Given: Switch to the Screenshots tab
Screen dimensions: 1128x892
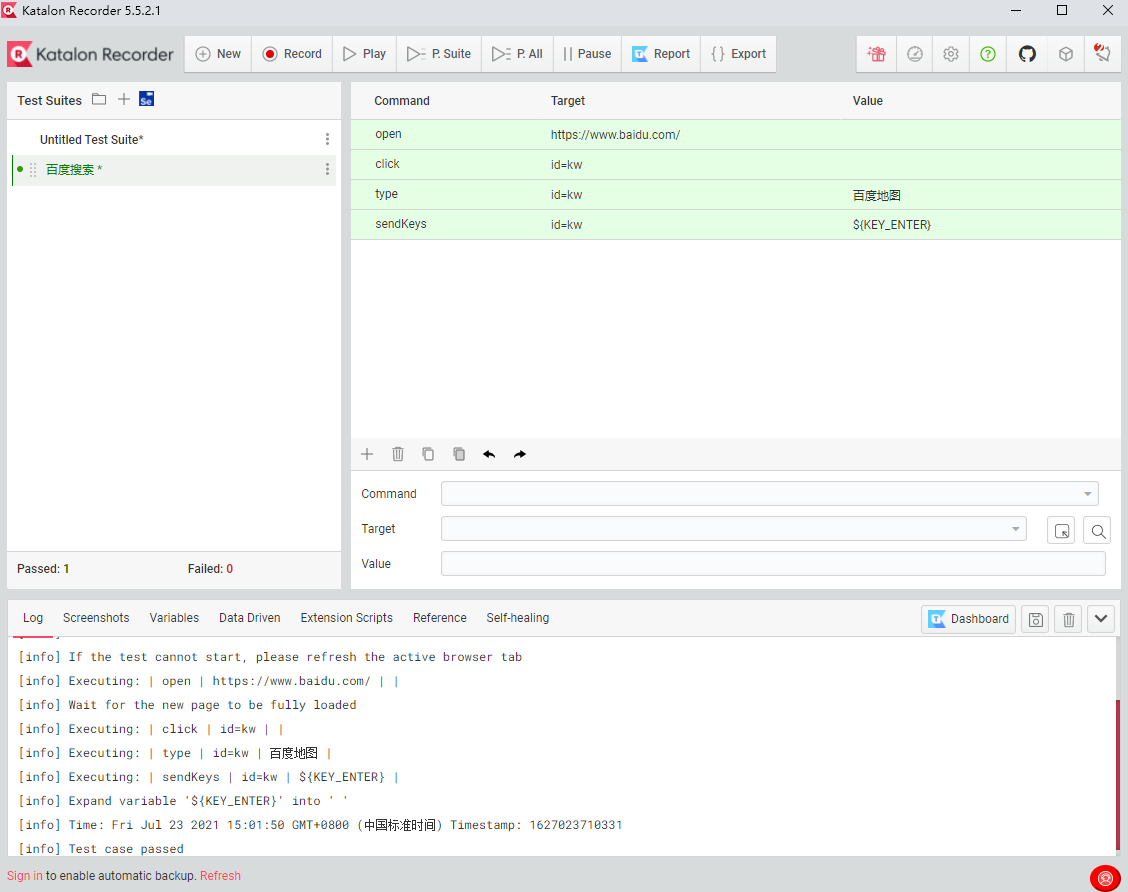Looking at the screenshot, I should [x=96, y=618].
